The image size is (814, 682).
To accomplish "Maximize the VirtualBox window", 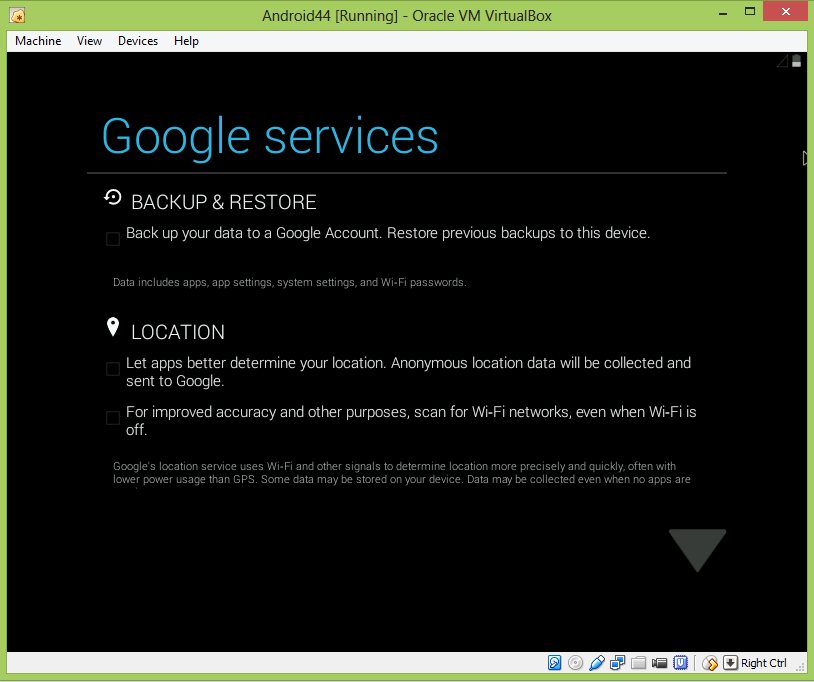I will (750, 11).
